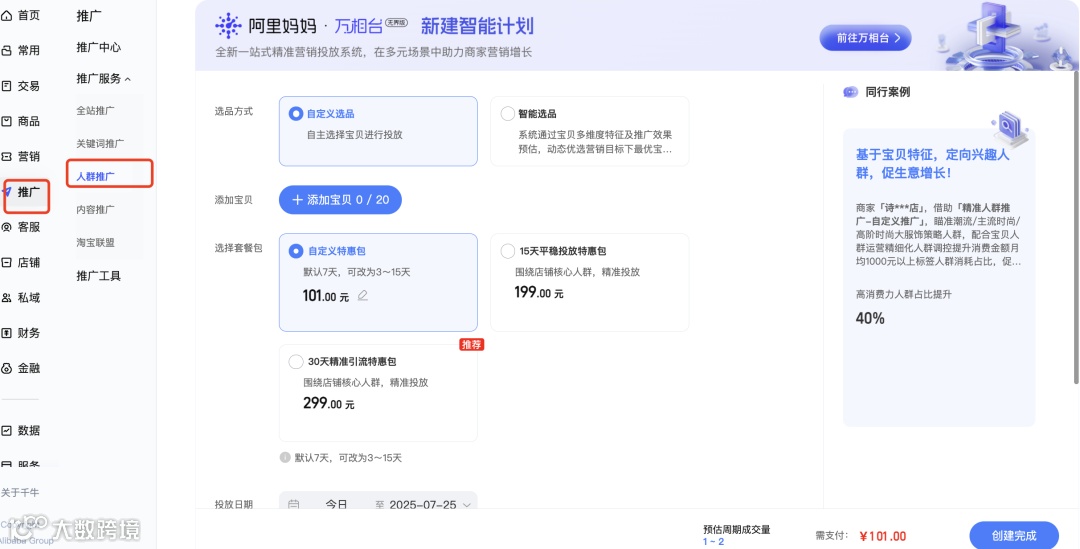Open 推广工具 in the submenu
This screenshot has height=549, width=1080.
coord(98,276)
